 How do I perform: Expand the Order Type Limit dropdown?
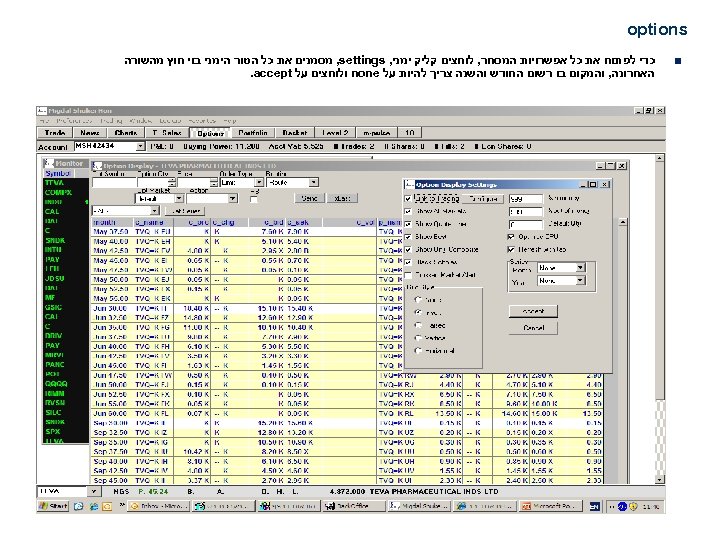pos(259,182)
